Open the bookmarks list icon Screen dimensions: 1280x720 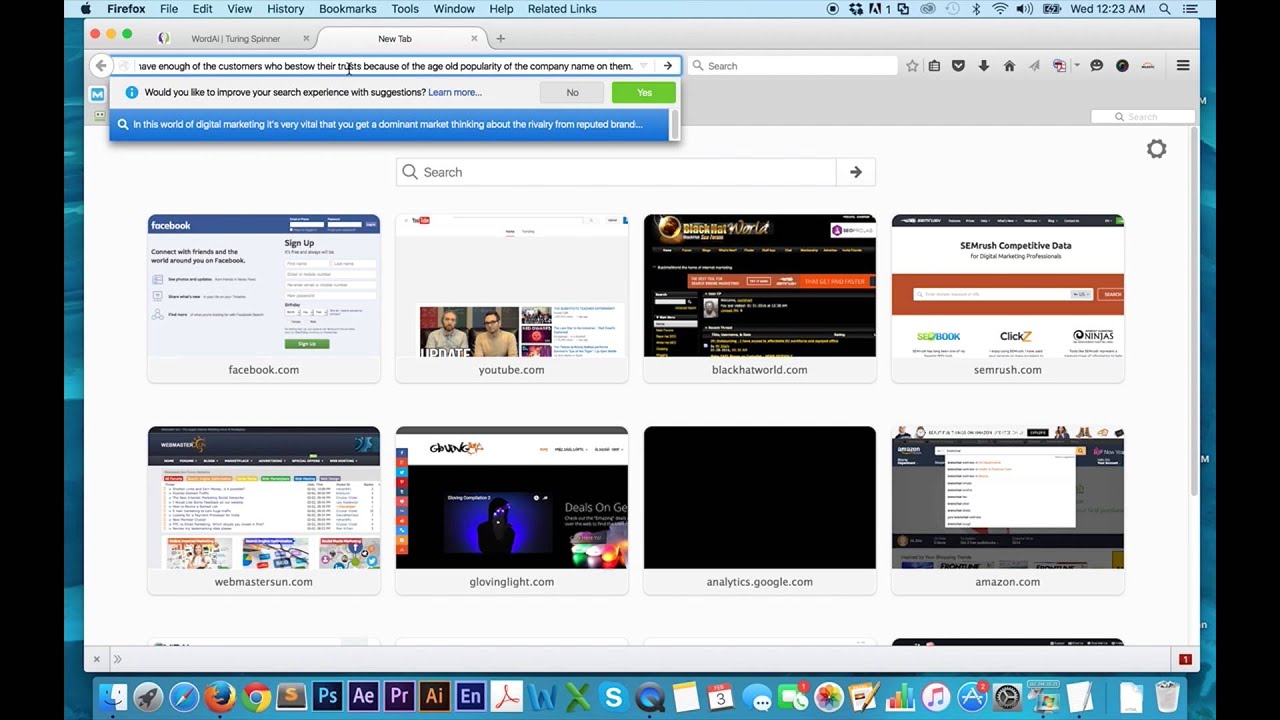934,66
